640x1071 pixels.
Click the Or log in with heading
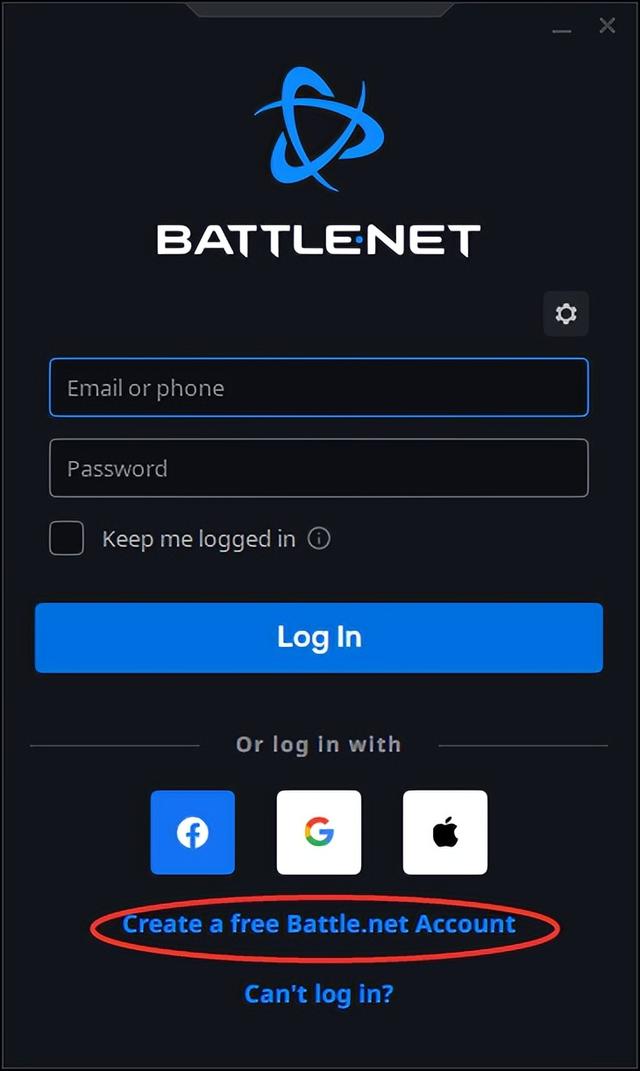(318, 744)
